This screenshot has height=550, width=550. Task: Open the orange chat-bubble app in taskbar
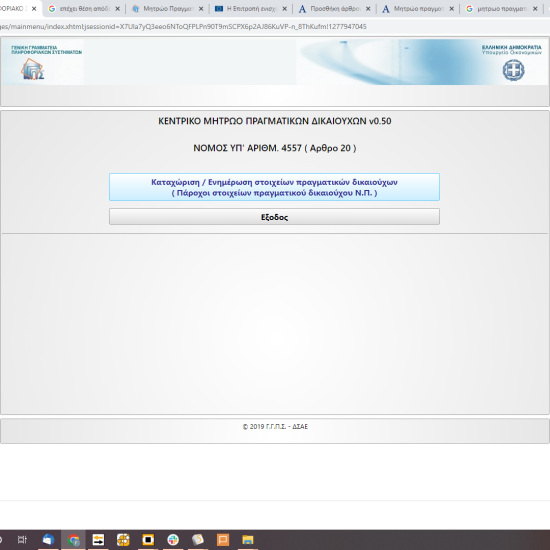point(223,539)
